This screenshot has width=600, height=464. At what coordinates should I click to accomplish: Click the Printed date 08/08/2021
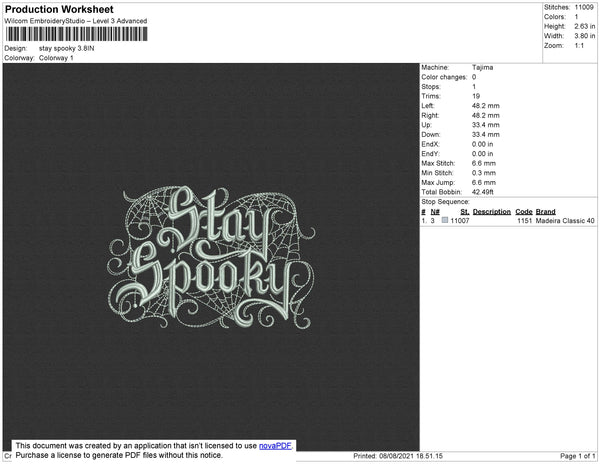pyautogui.click(x=395, y=456)
